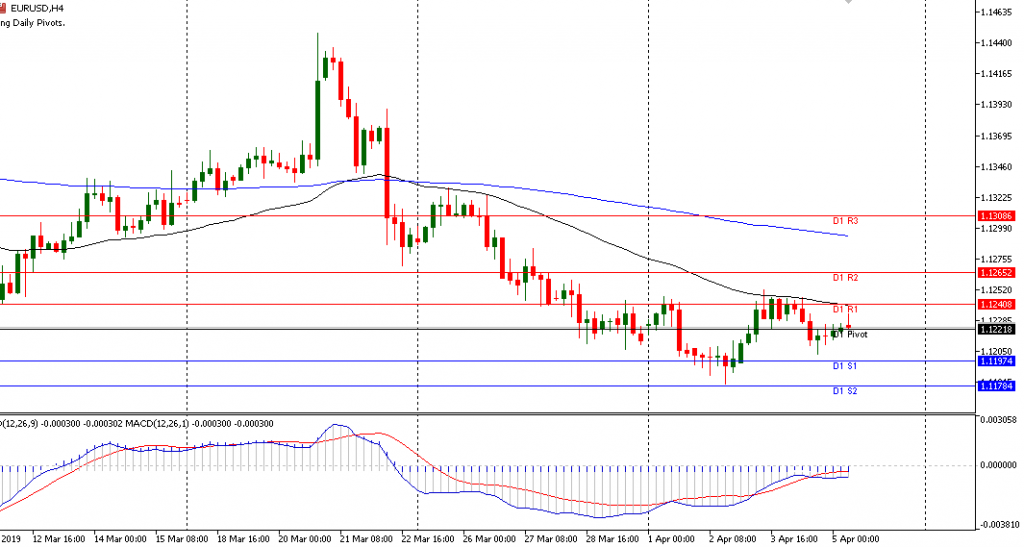Click the 0.003058 MACD scale value
The width and height of the screenshot is (1024, 547).
point(998,419)
